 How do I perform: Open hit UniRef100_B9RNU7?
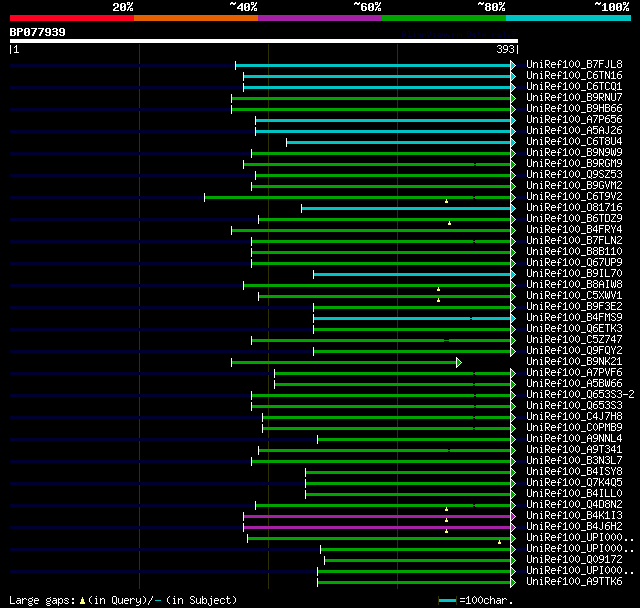coord(574,98)
